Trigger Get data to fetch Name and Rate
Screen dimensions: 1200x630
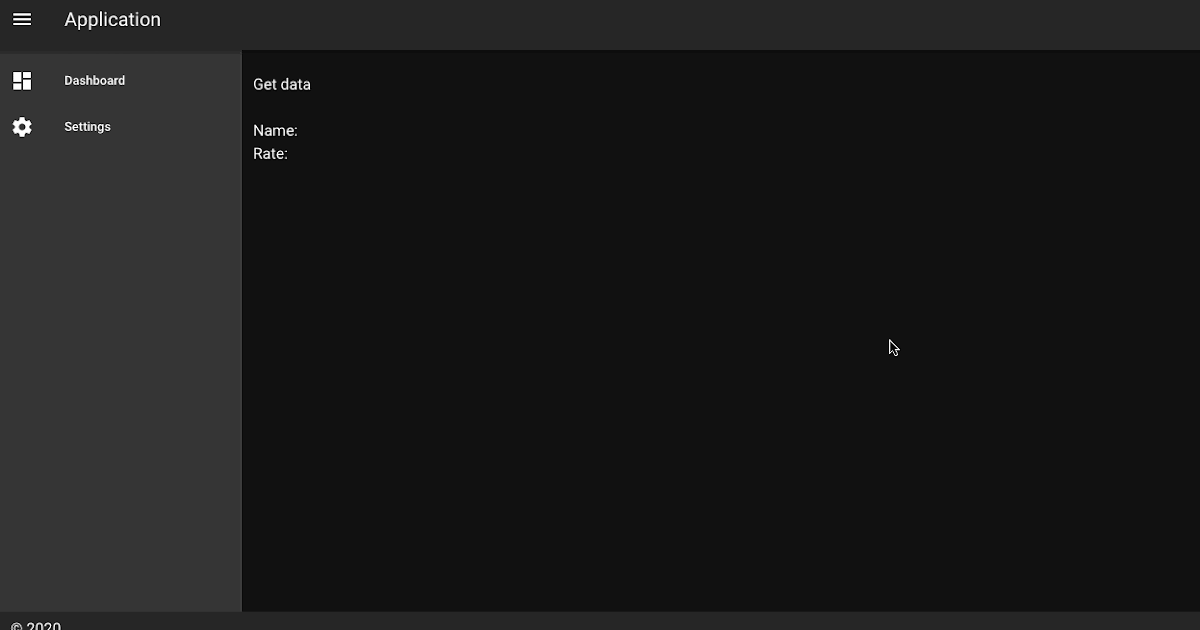[281, 84]
